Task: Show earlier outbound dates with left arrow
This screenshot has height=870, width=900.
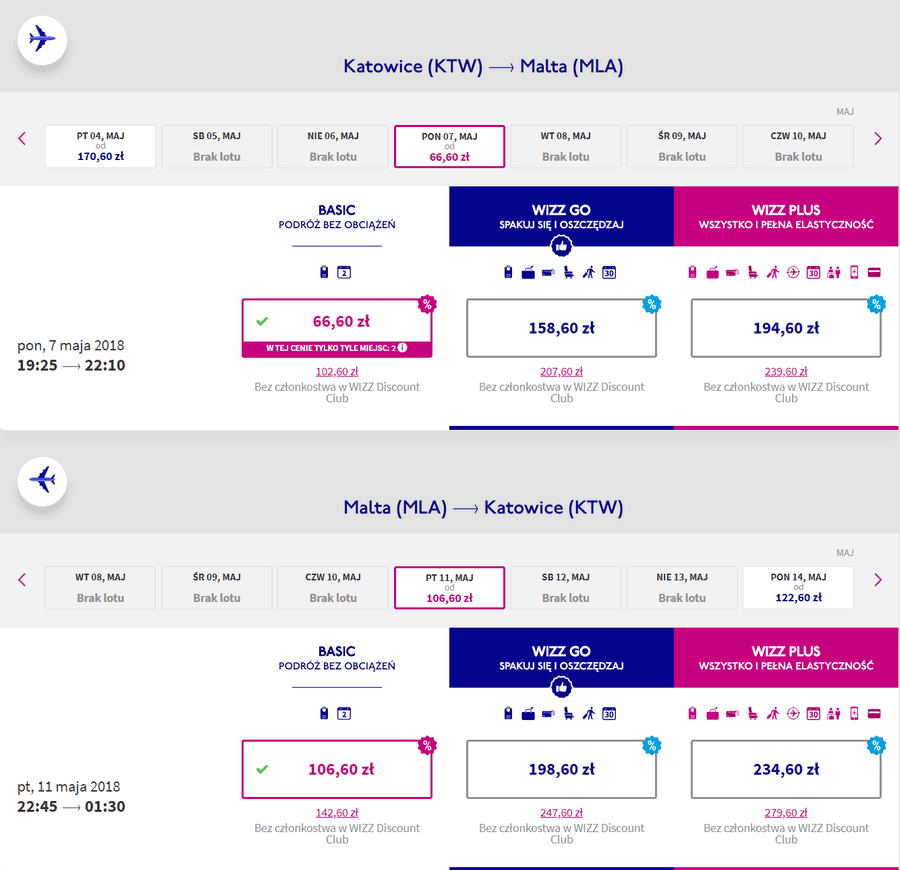Action: pos(22,138)
